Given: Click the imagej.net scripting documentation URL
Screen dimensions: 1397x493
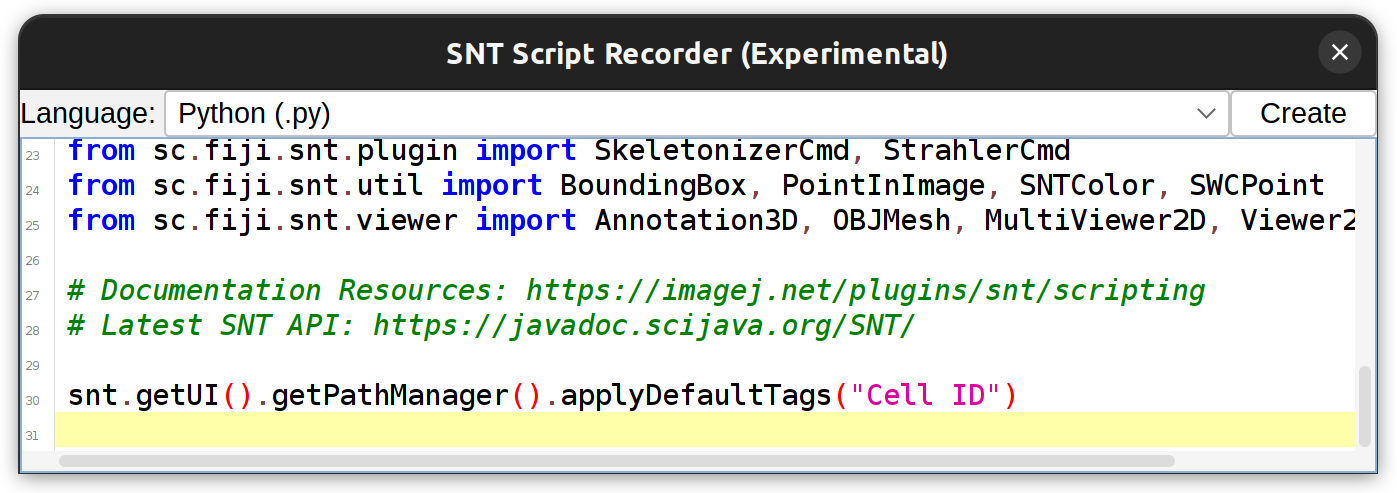Looking at the screenshot, I should 866,291.
